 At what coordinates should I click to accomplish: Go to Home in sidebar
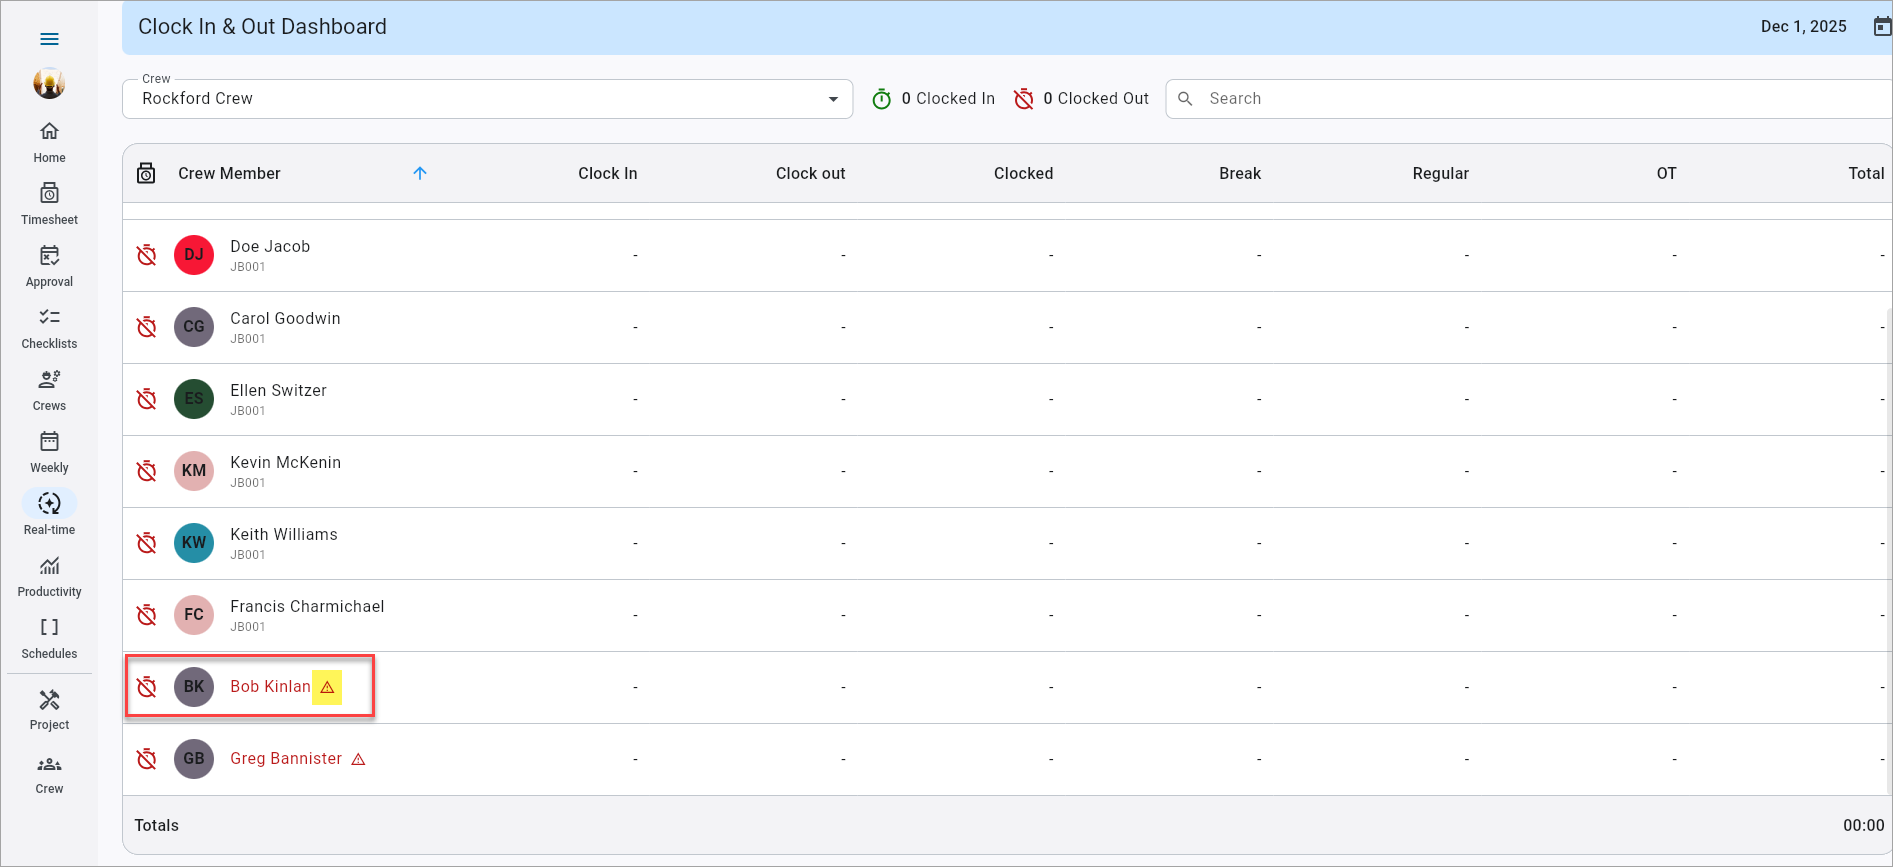point(49,143)
